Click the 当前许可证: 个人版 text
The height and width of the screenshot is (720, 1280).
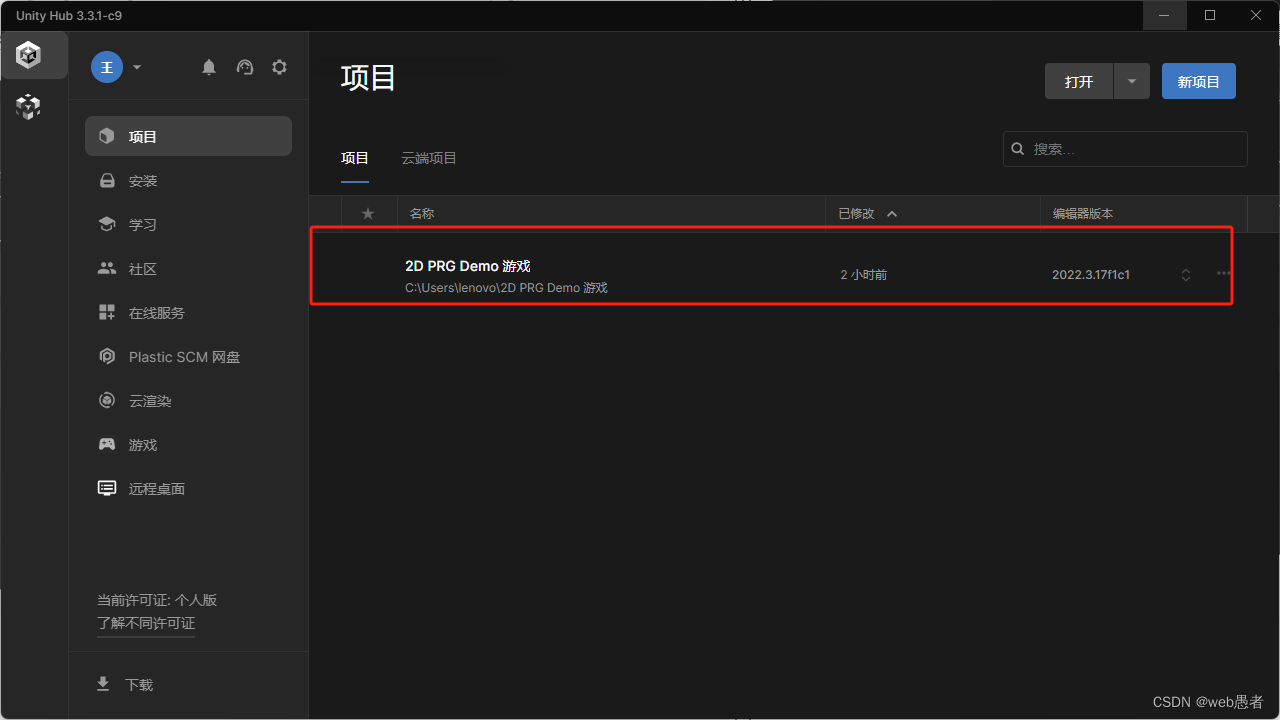point(157,600)
